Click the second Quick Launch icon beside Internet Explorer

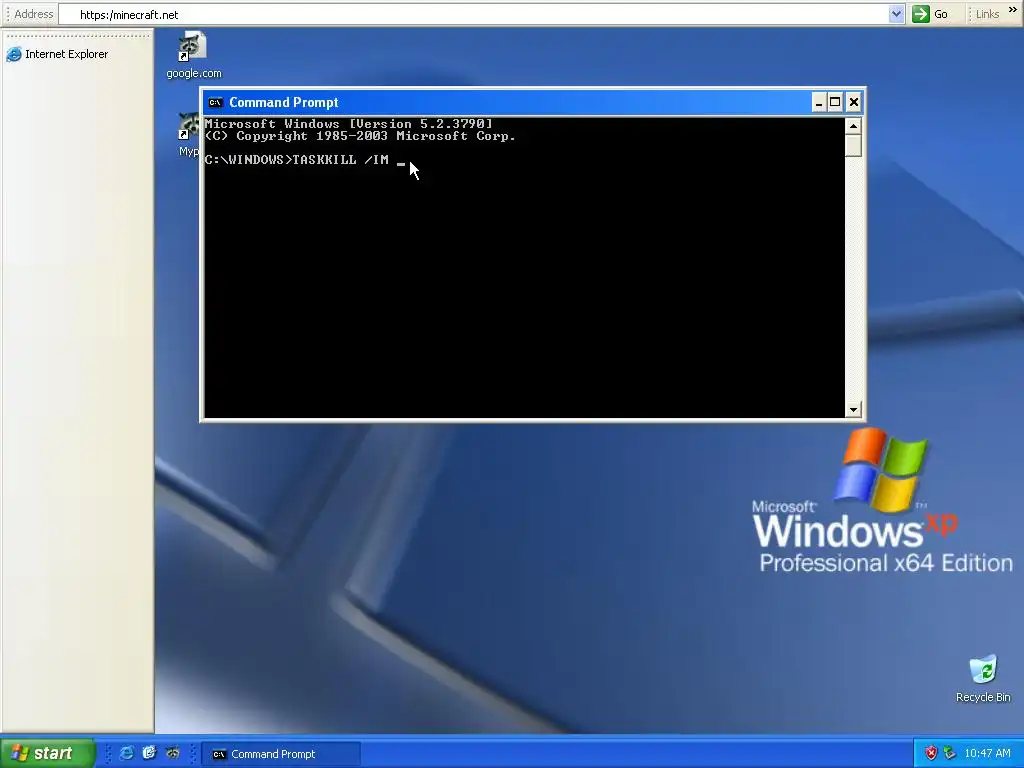coord(150,754)
